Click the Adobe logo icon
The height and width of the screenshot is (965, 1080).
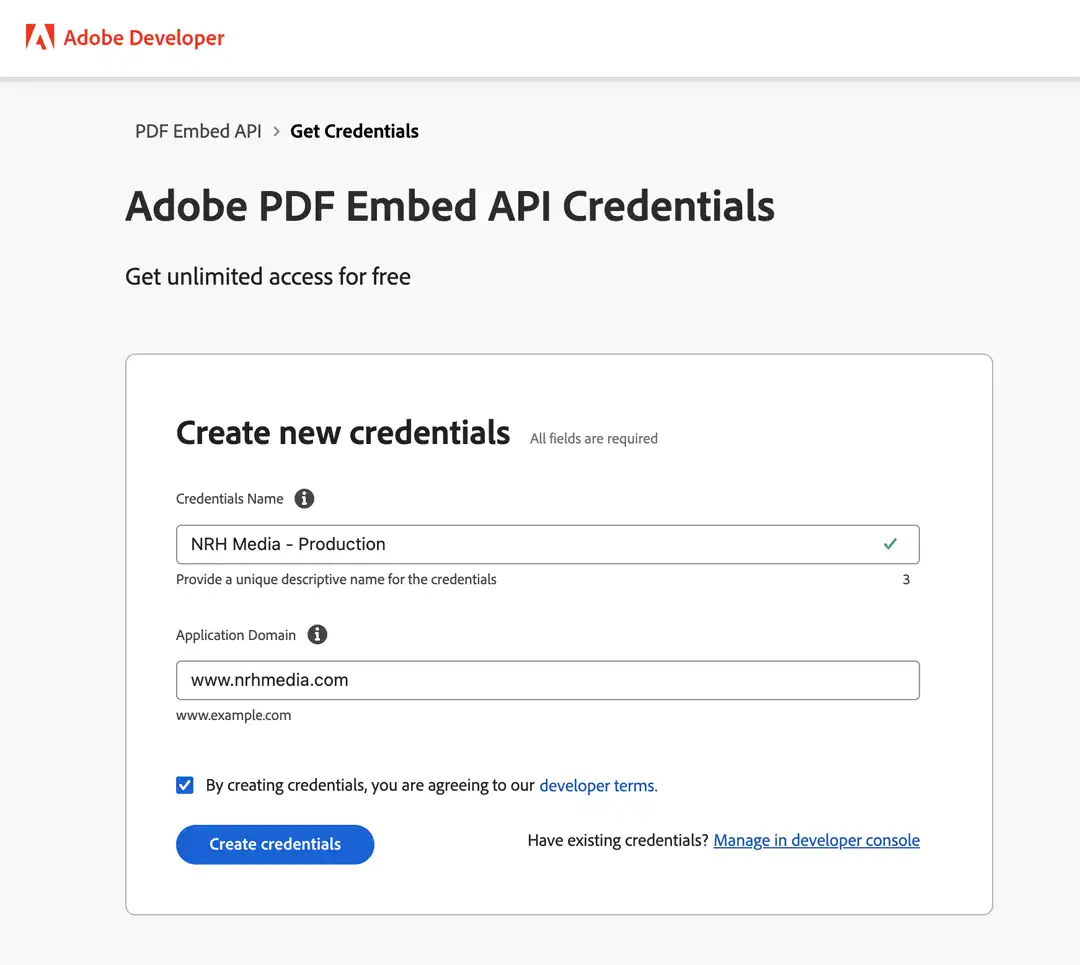click(40, 37)
